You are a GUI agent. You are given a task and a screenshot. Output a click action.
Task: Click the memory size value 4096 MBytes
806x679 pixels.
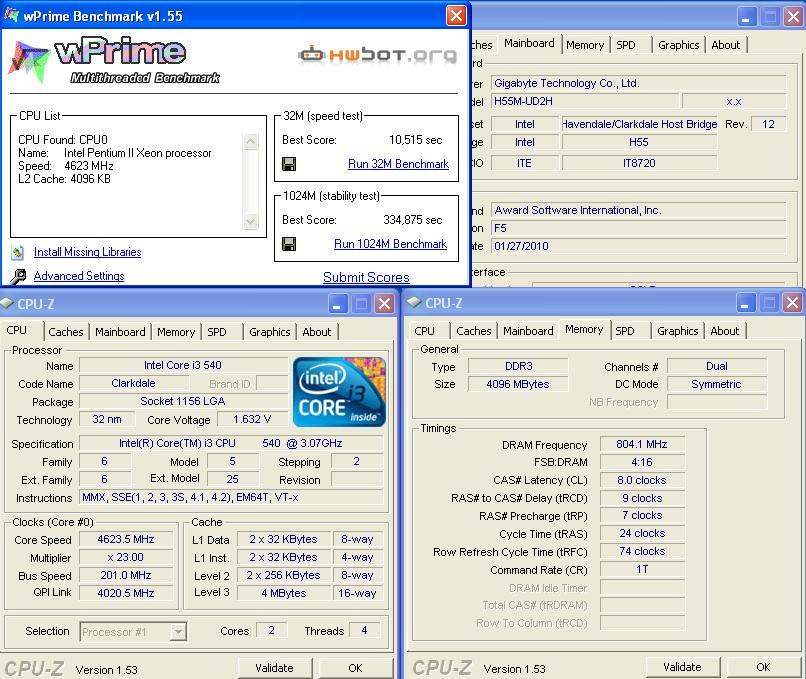tap(518, 384)
